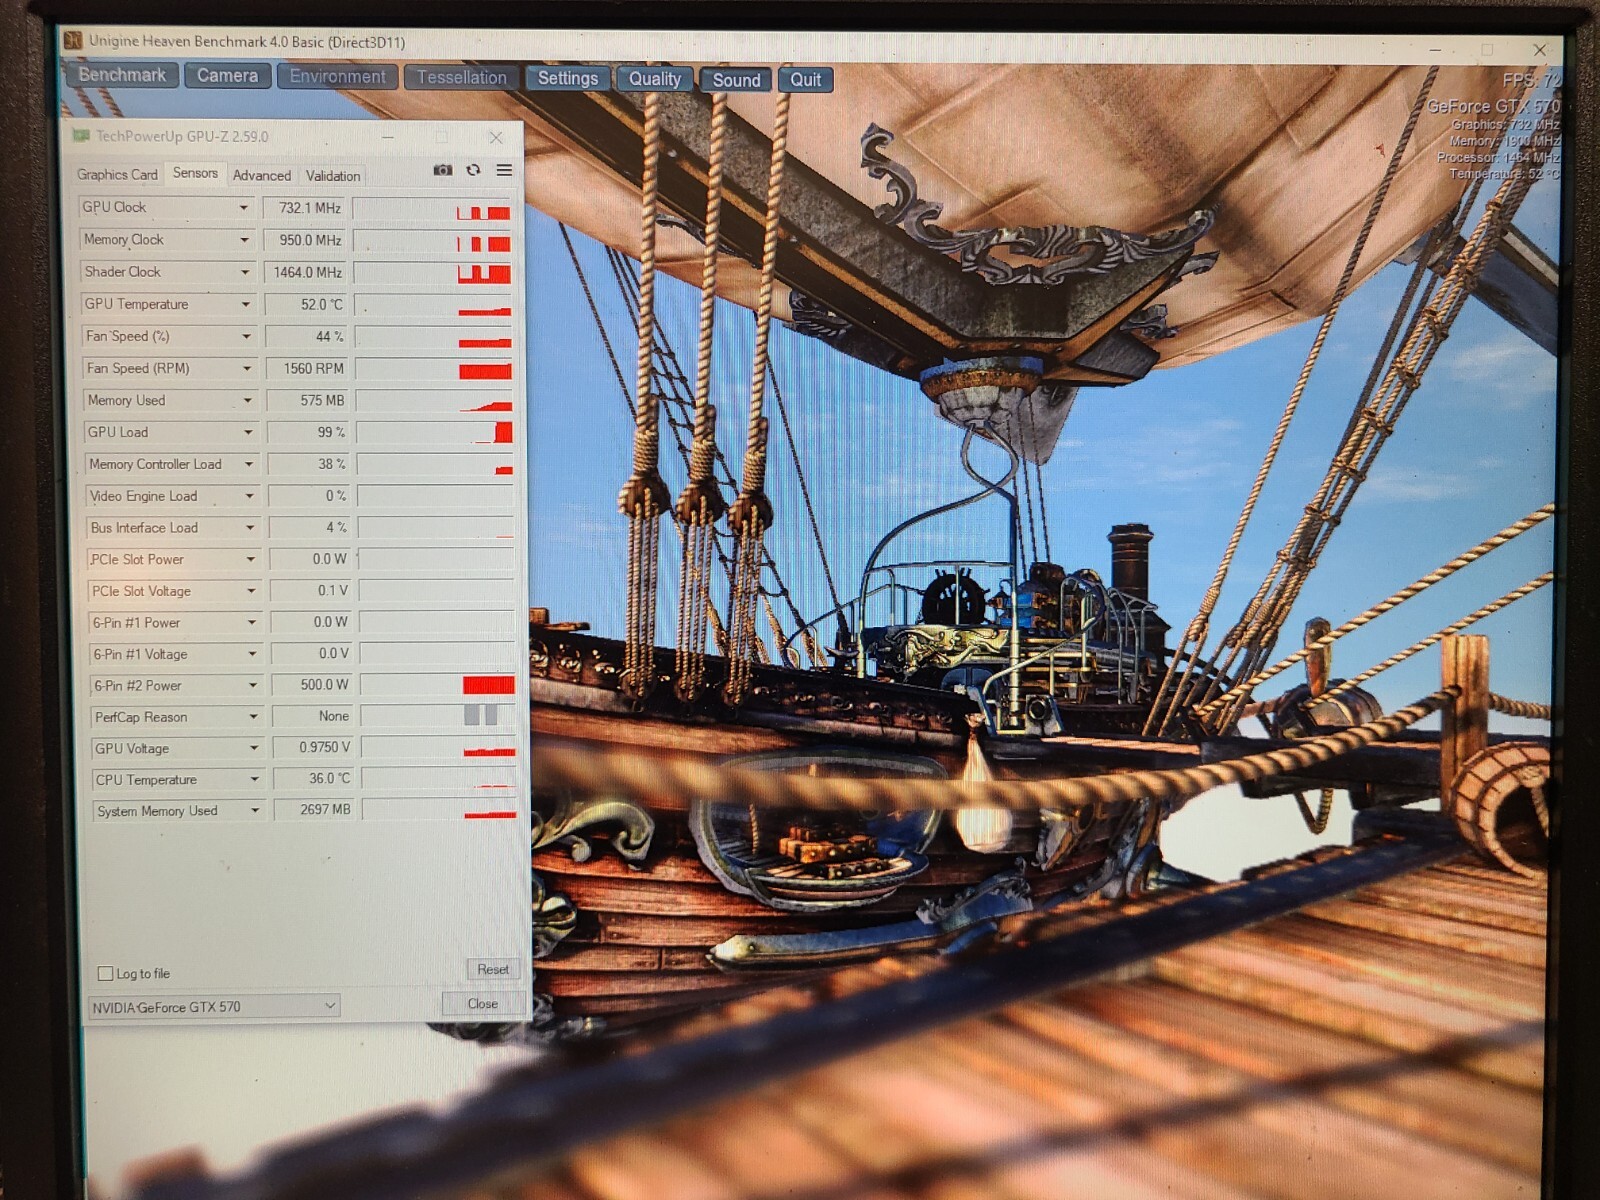
Task: Click the GPU-Z title bar icon
Action: pos(80,135)
